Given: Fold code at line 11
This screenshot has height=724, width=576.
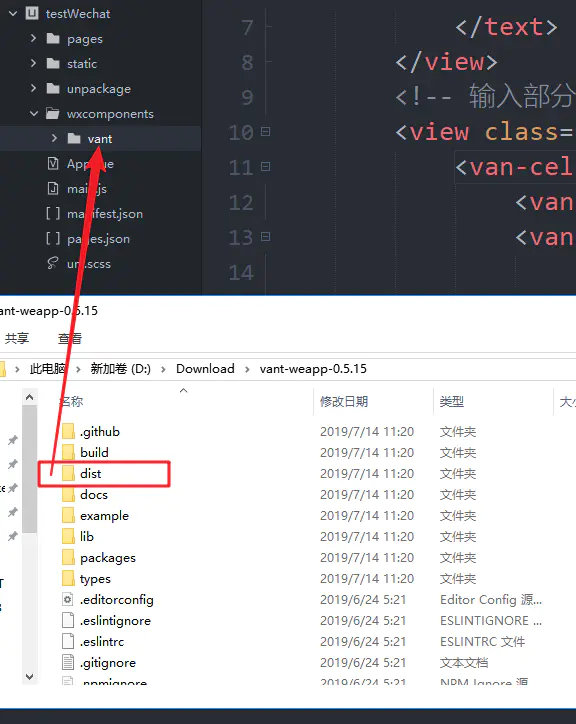Looking at the screenshot, I should pyautogui.click(x=265, y=166).
